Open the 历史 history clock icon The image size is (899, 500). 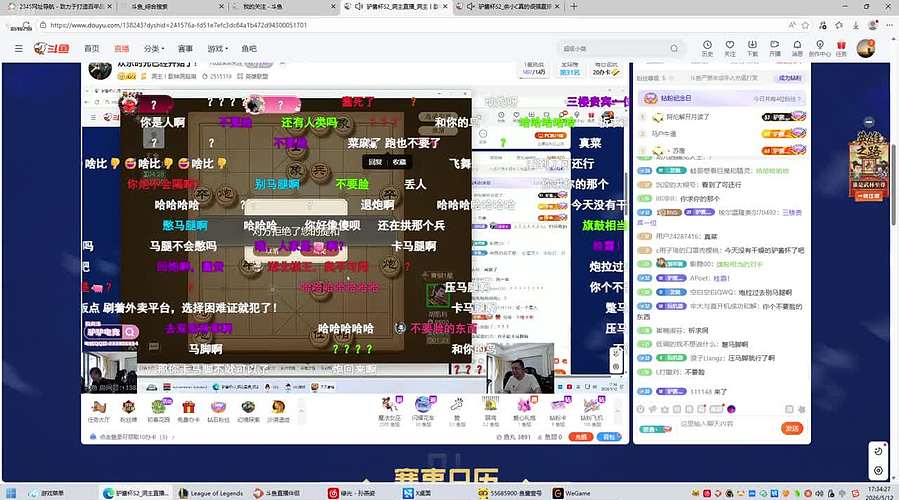(707, 48)
